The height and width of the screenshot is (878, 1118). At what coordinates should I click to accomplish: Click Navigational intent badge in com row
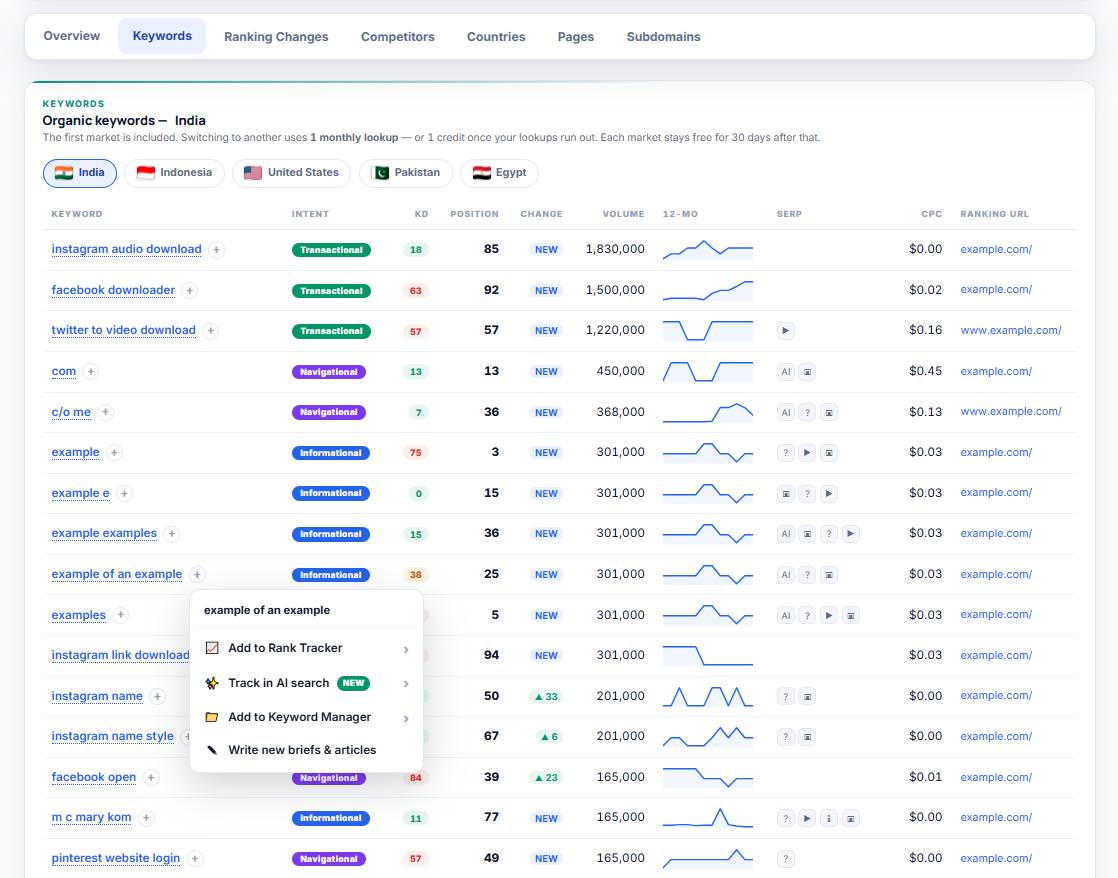coord(329,372)
